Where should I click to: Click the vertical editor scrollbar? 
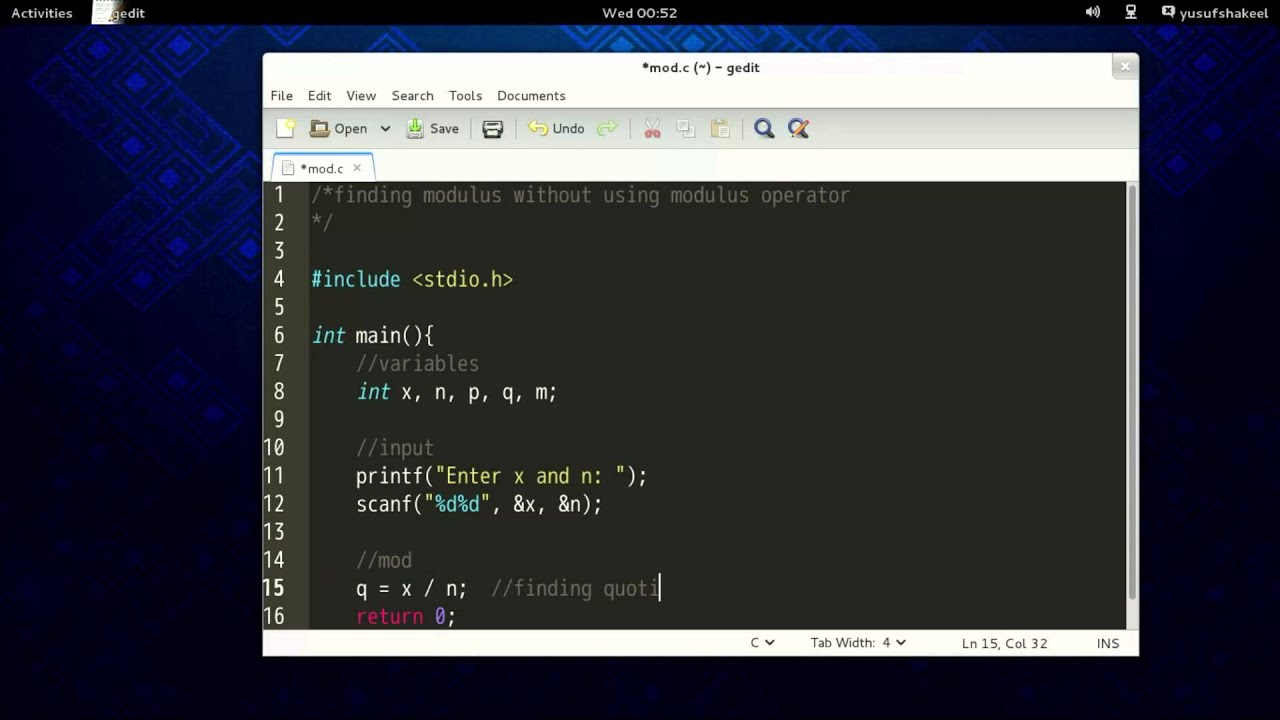[x=1132, y=390]
